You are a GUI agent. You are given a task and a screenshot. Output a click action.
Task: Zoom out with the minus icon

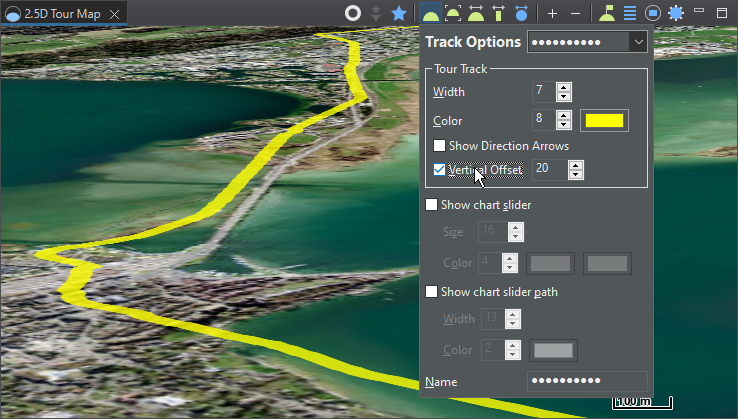575,14
